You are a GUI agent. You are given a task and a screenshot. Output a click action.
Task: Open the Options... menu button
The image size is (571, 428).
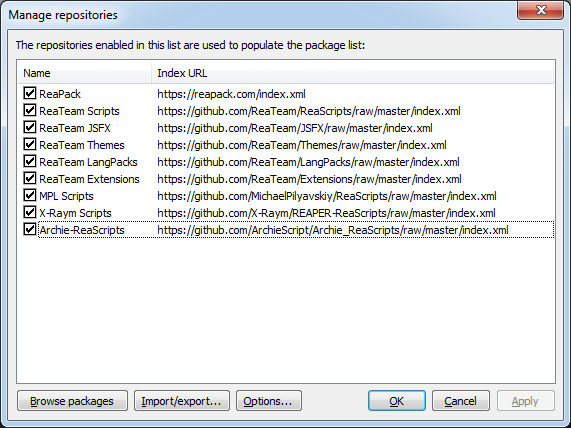coord(269,401)
